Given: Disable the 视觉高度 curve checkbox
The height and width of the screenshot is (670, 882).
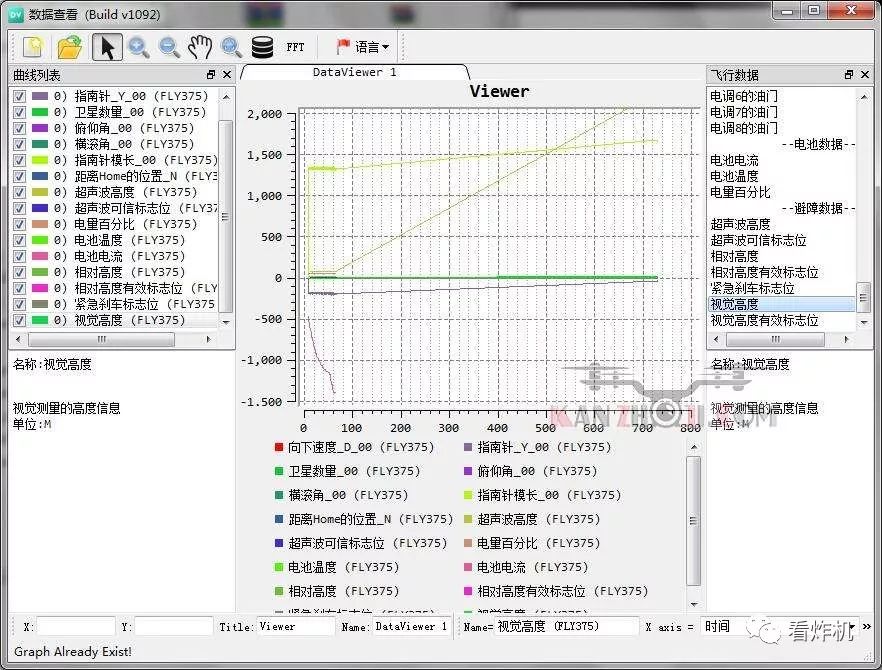Looking at the screenshot, I should [20, 320].
